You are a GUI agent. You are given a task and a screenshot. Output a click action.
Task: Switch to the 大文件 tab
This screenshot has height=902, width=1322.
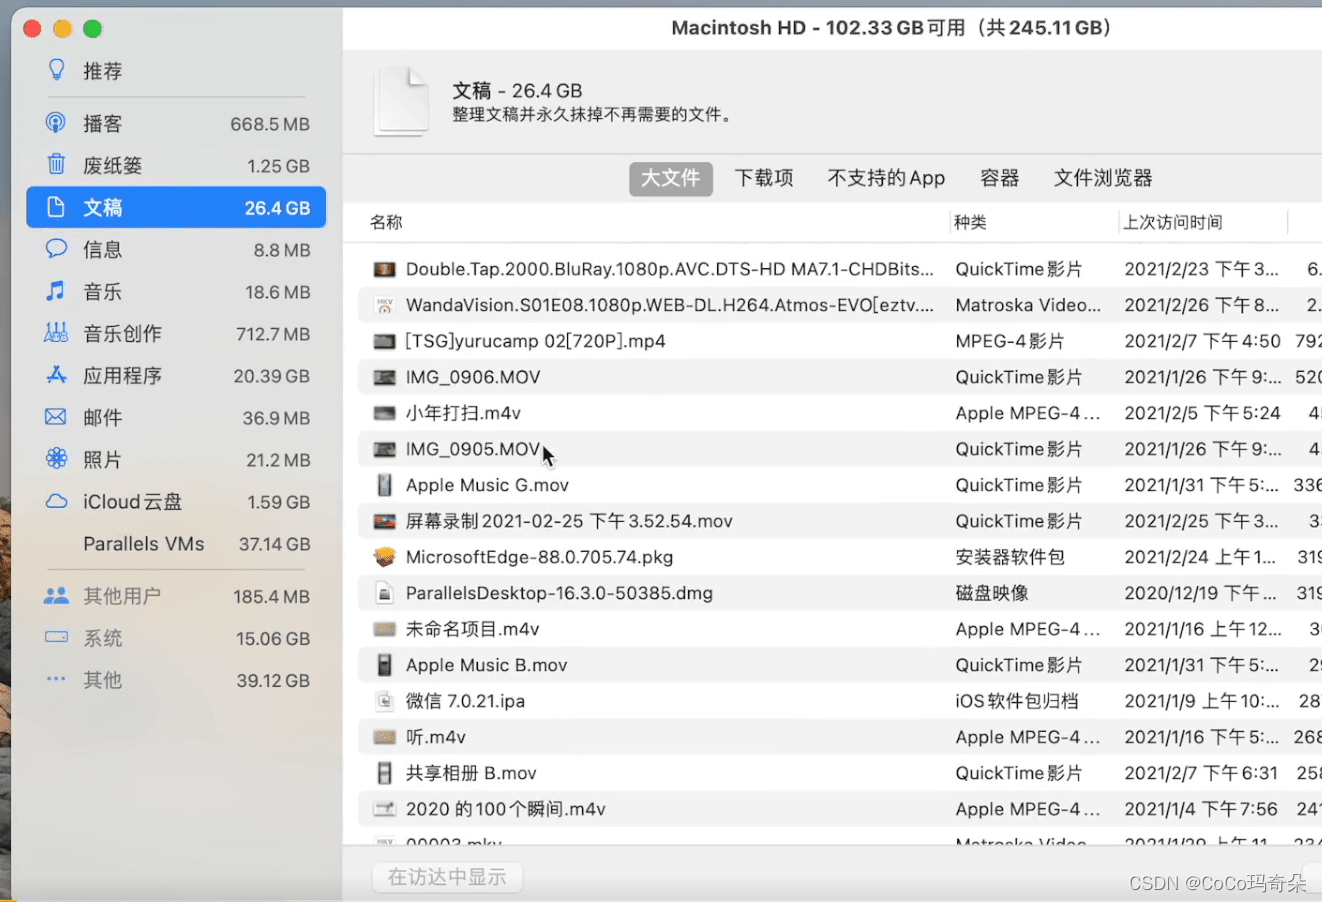(x=670, y=178)
